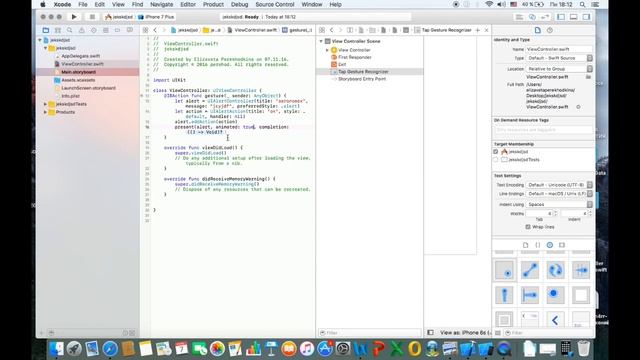Expand the View Controller outline item
Viewport: 640px width, 360px height.
[x=327, y=50]
